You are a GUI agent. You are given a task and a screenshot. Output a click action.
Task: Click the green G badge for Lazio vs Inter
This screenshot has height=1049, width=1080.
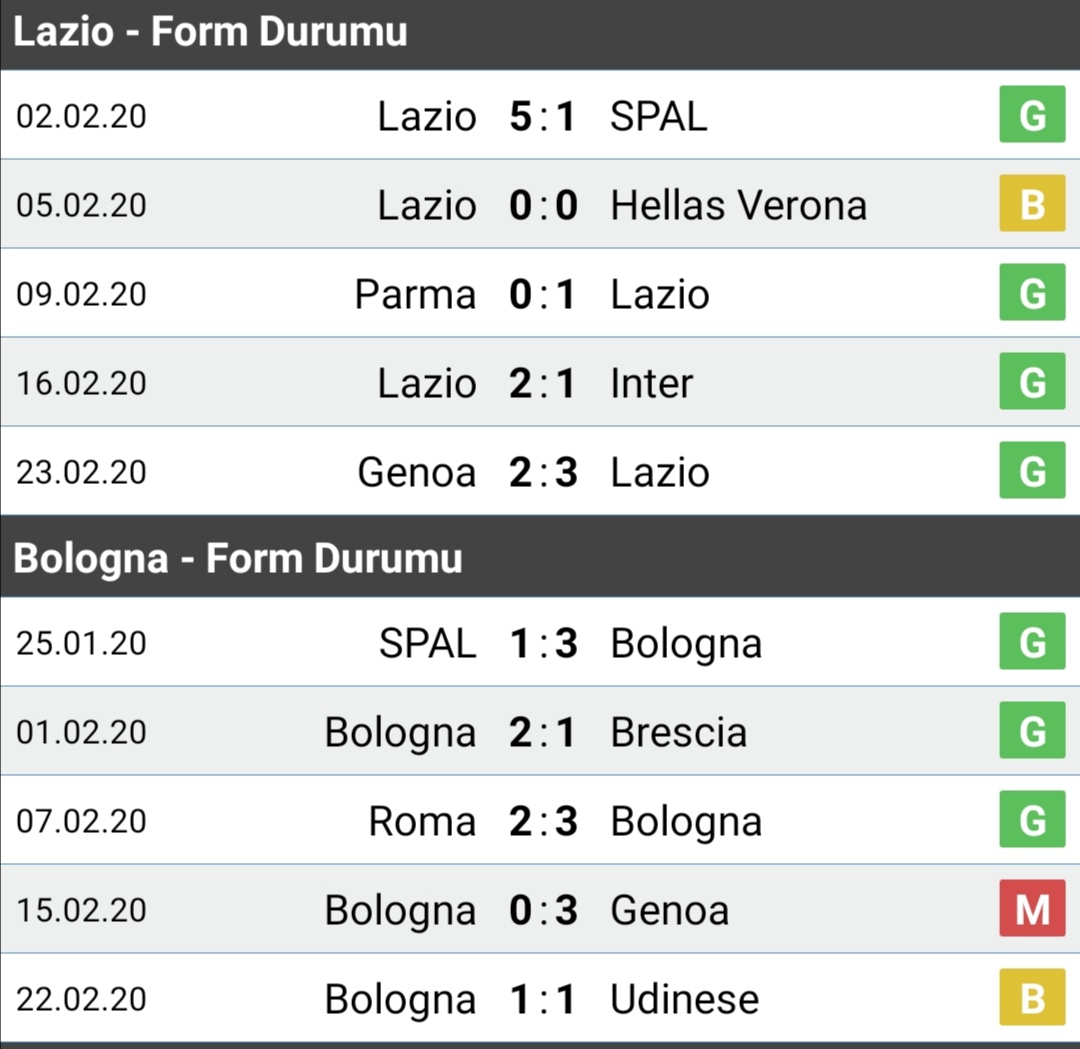pyautogui.click(x=1032, y=381)
